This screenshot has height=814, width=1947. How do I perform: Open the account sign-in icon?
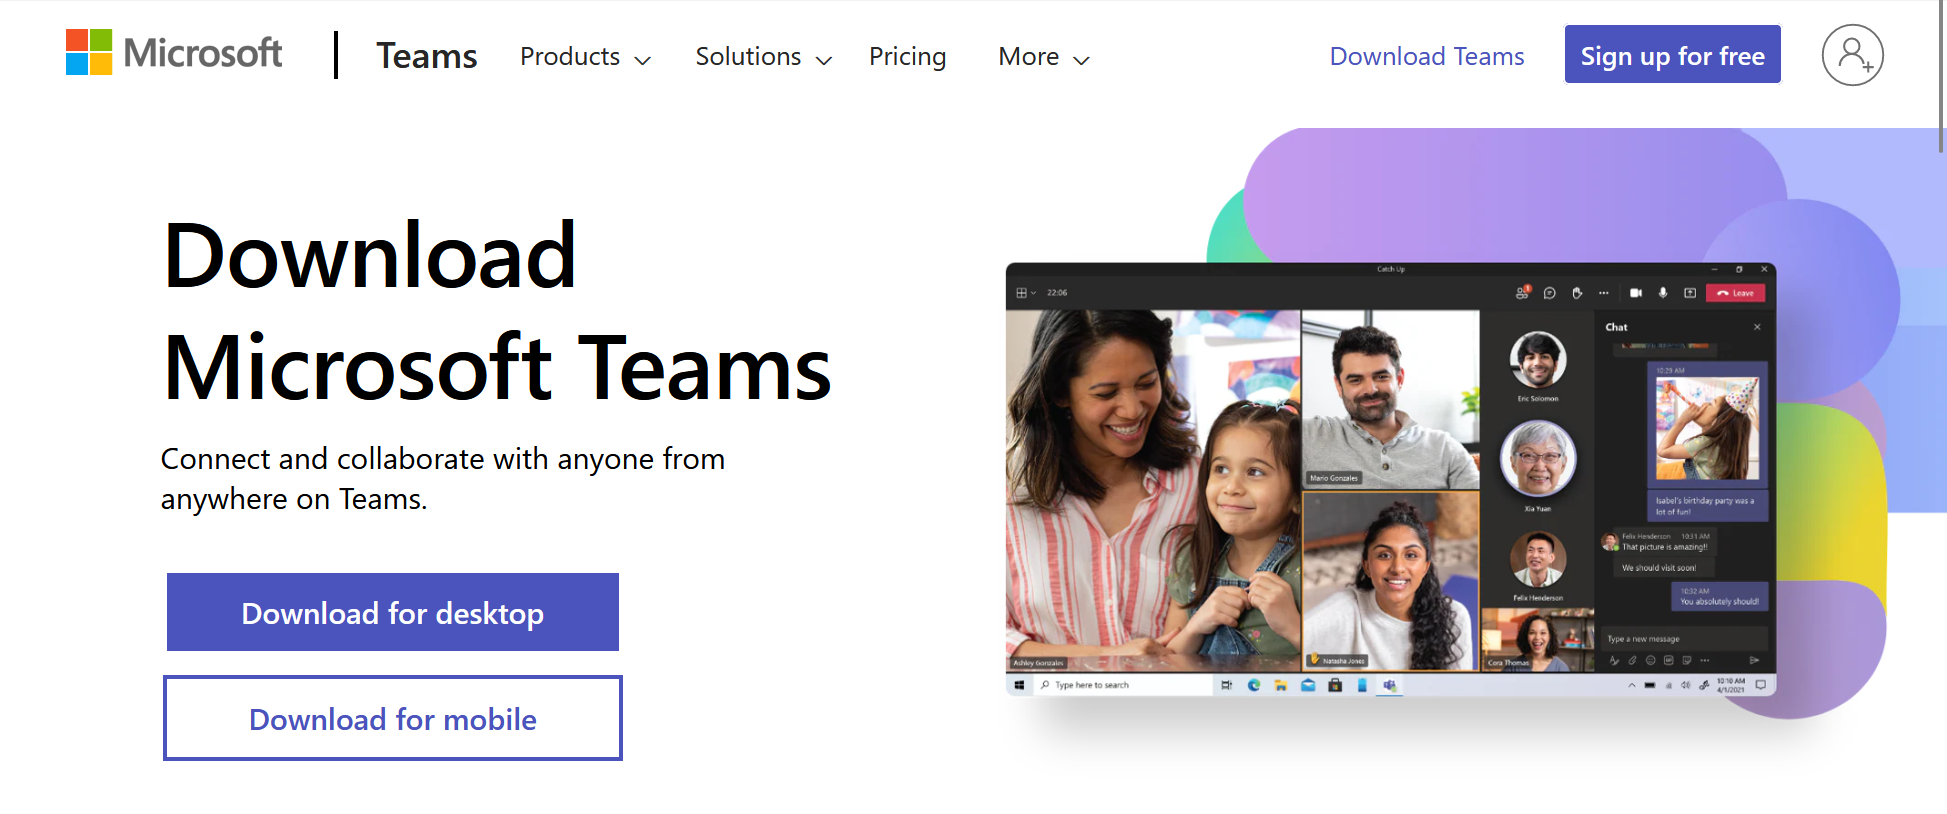[x=1852, y=55]
